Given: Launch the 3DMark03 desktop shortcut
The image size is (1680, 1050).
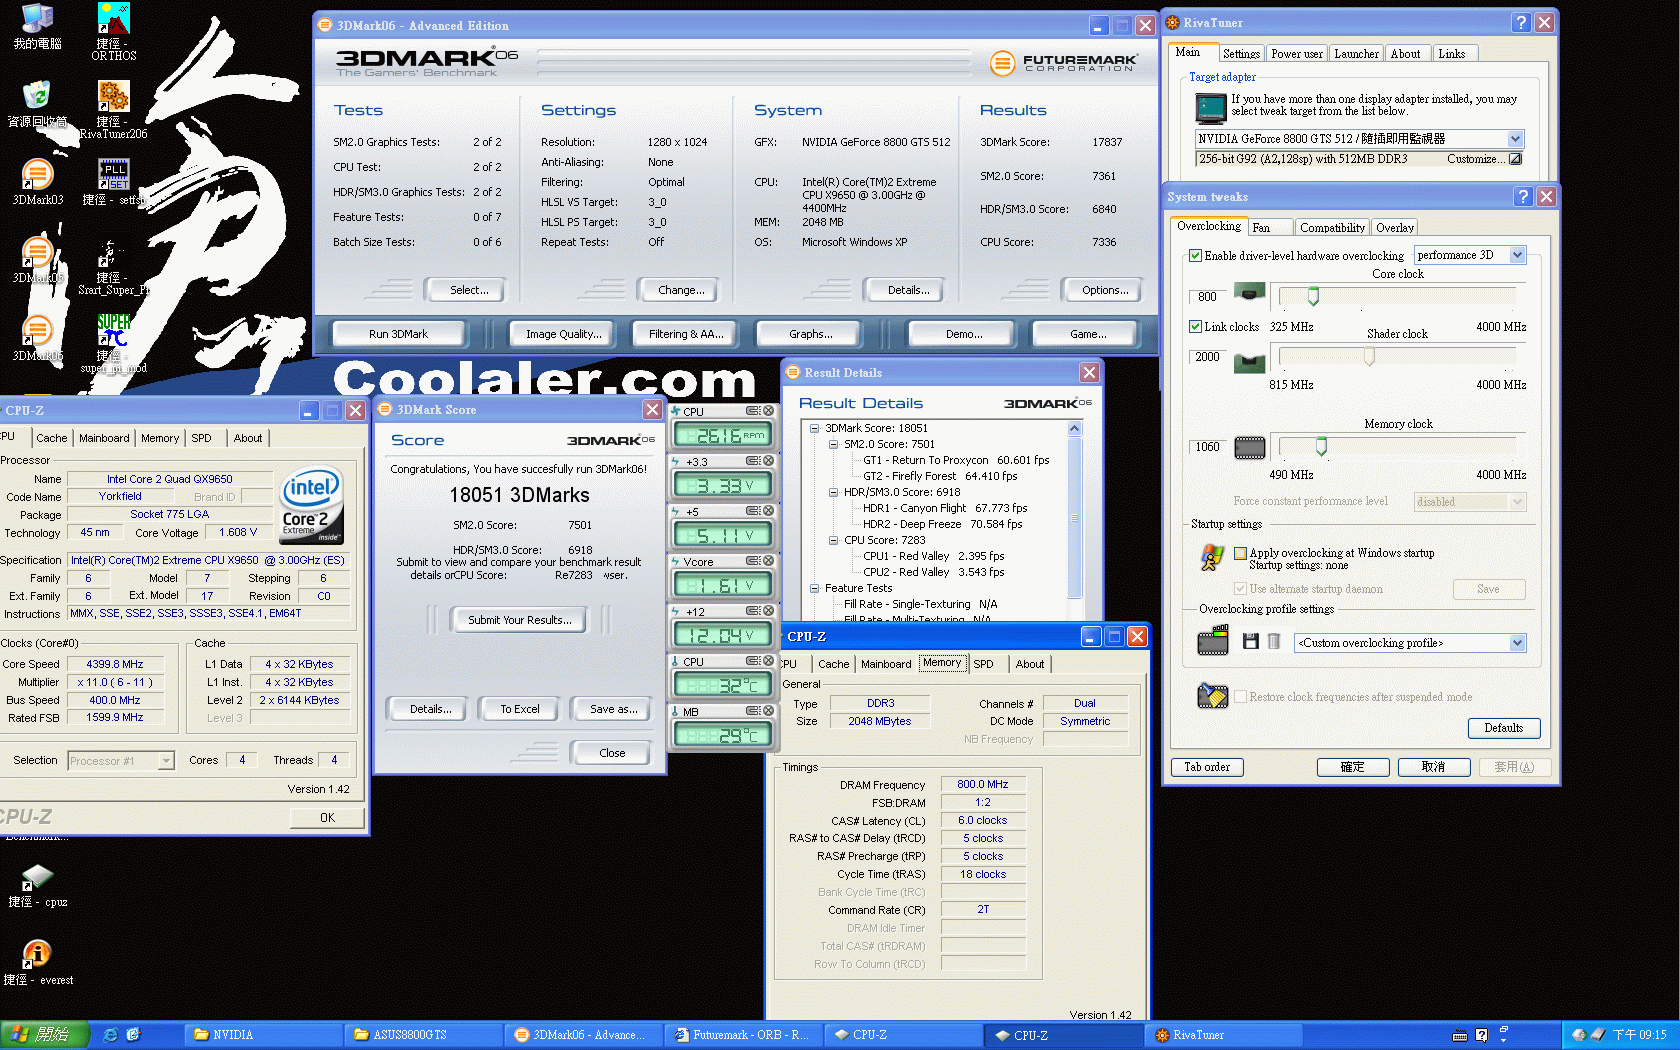Looking at the screenshot, I should [37, 182].
